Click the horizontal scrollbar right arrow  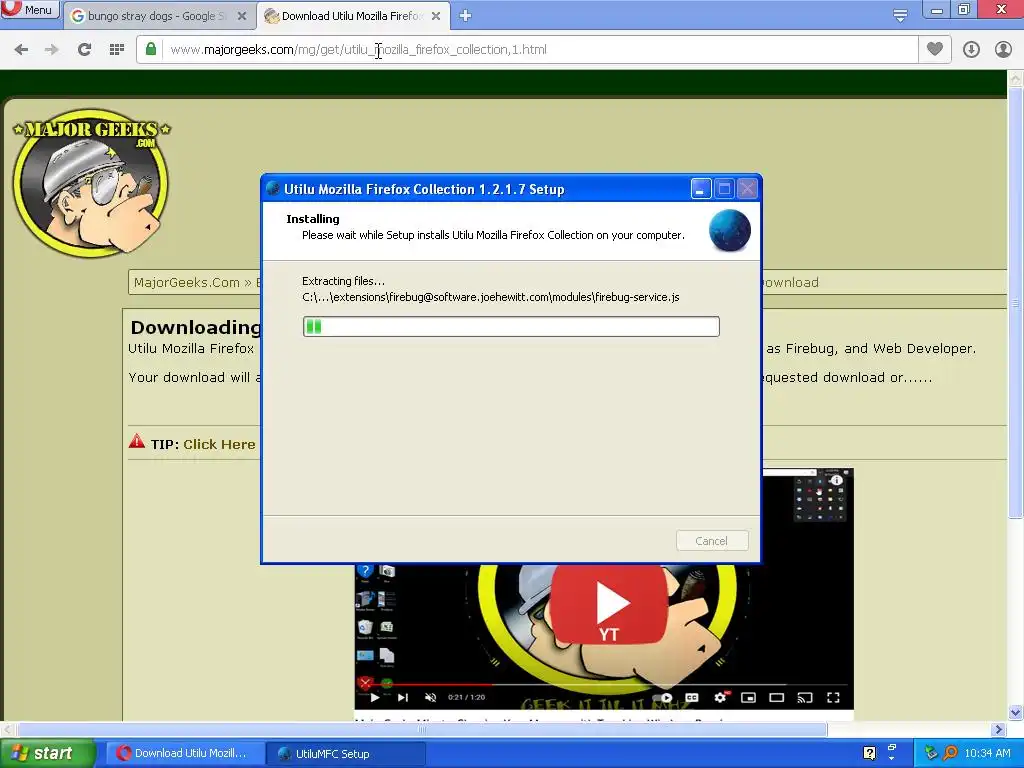click(x=998, y=729)
